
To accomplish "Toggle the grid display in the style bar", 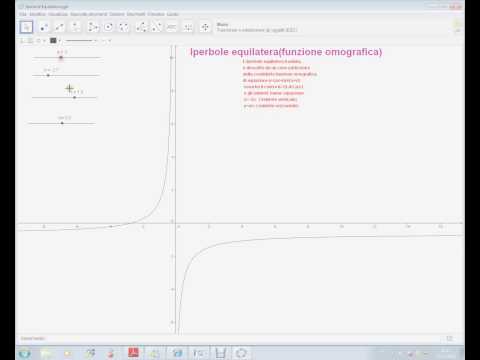I will point(30,41).
